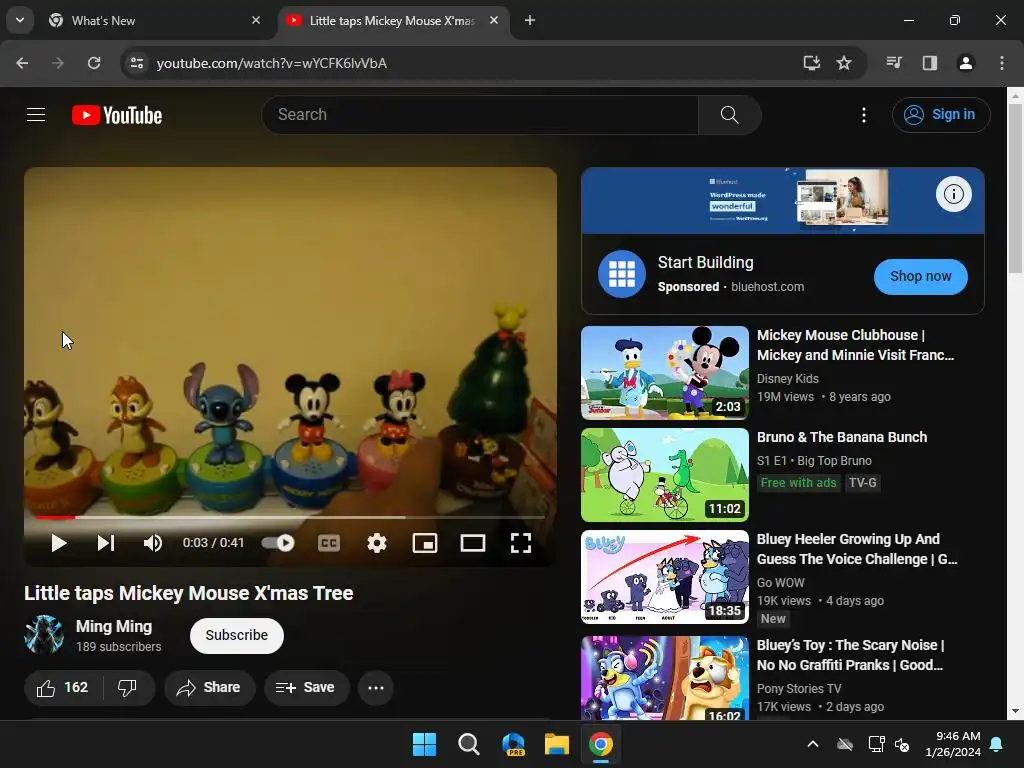Dislike this video
Image resolution: width=1024 pixels, height=768 pixels.
(127, 688)
